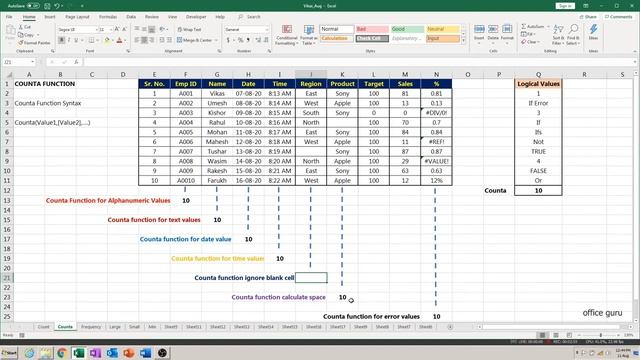Image resolution: width=640 pixels, height=360 pixels.
Task: Toggle Italic formatting
Action: pyautogui.click(x=69, y=40)
